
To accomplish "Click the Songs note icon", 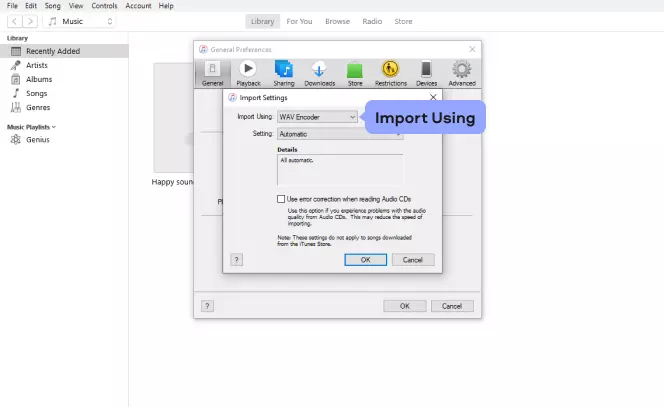I will [16, 93].
